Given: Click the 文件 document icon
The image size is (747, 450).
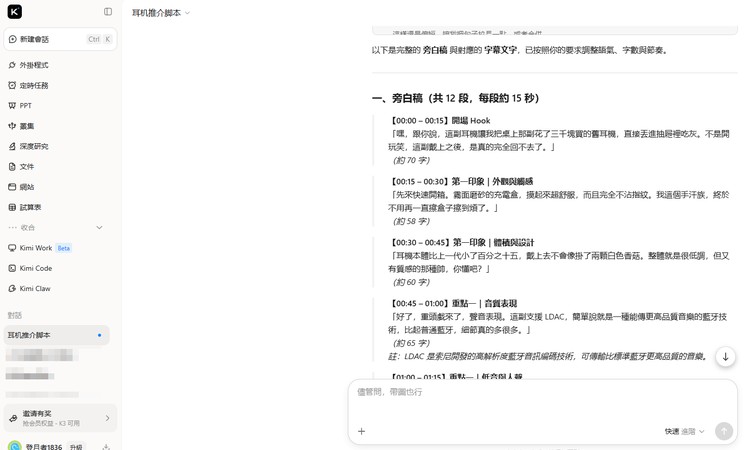Looking at the screenshot, I should (12, 167).
